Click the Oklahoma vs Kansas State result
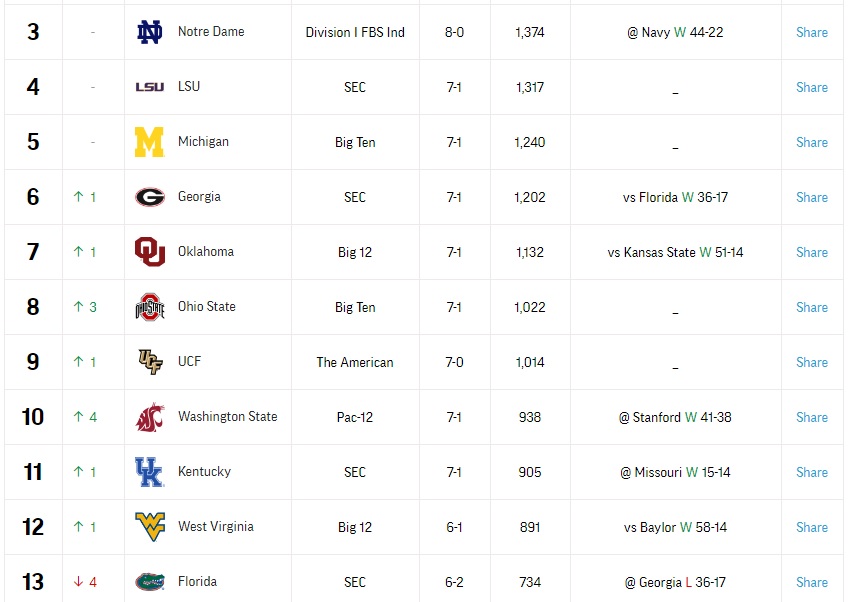The width and height of the screenshot is (852, 602). tap(675, 252)
